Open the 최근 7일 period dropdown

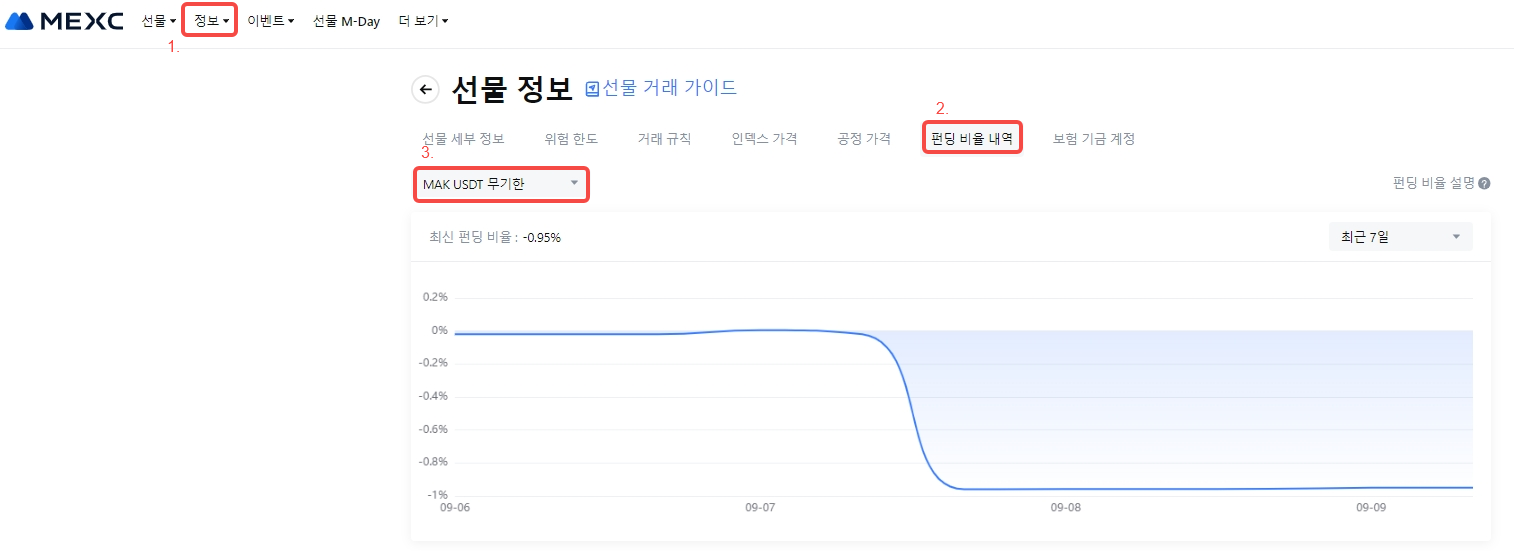(1399, 237)
